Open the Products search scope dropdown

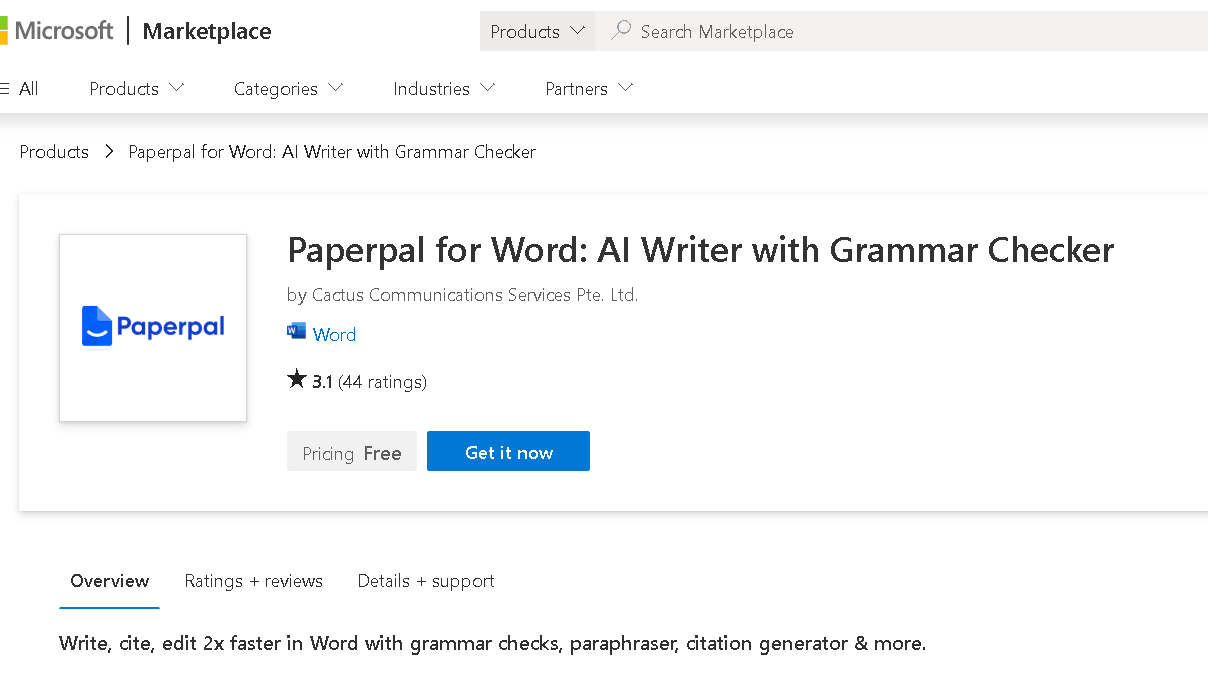tap(537, 31)
